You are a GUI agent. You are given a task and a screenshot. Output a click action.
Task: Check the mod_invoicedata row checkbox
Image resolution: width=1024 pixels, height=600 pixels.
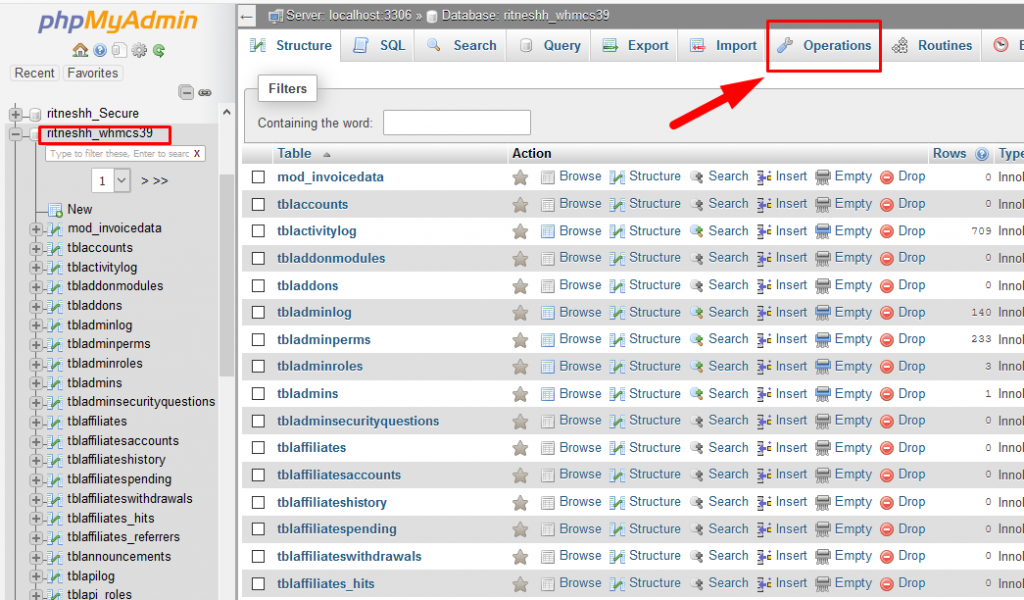click(x=259, y=177)
